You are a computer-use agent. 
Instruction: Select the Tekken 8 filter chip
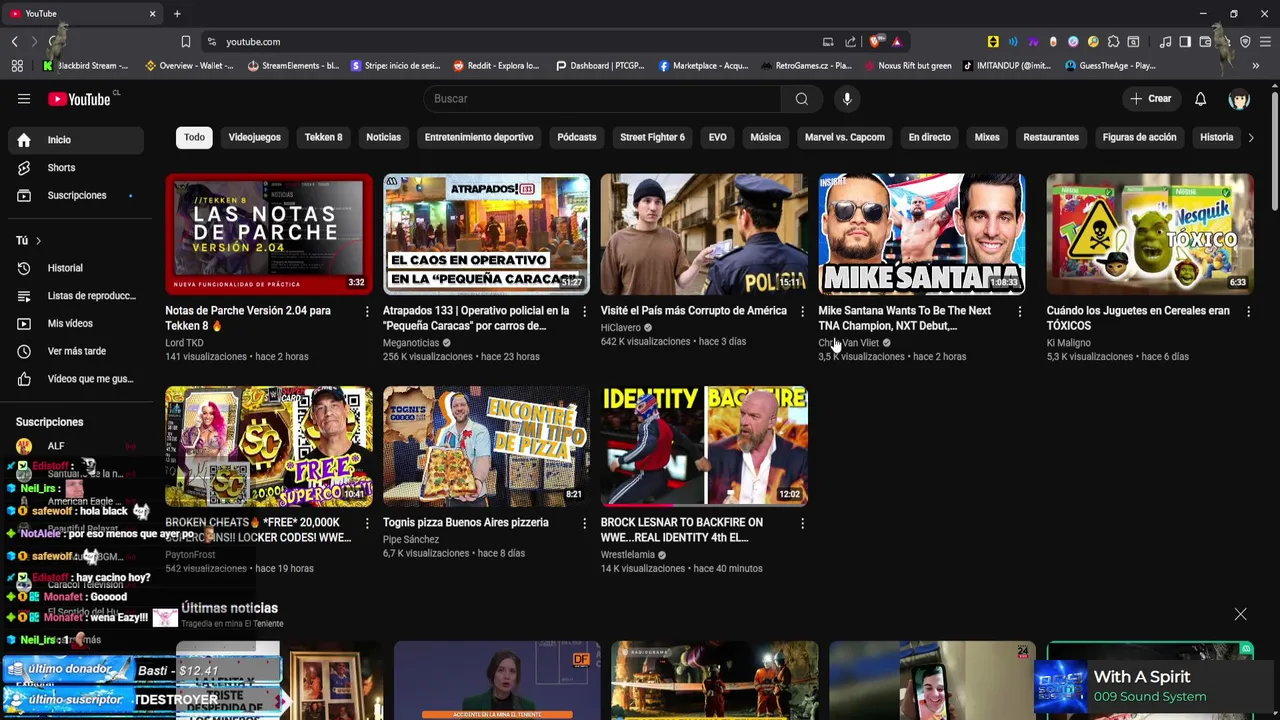tap(323, 138)
